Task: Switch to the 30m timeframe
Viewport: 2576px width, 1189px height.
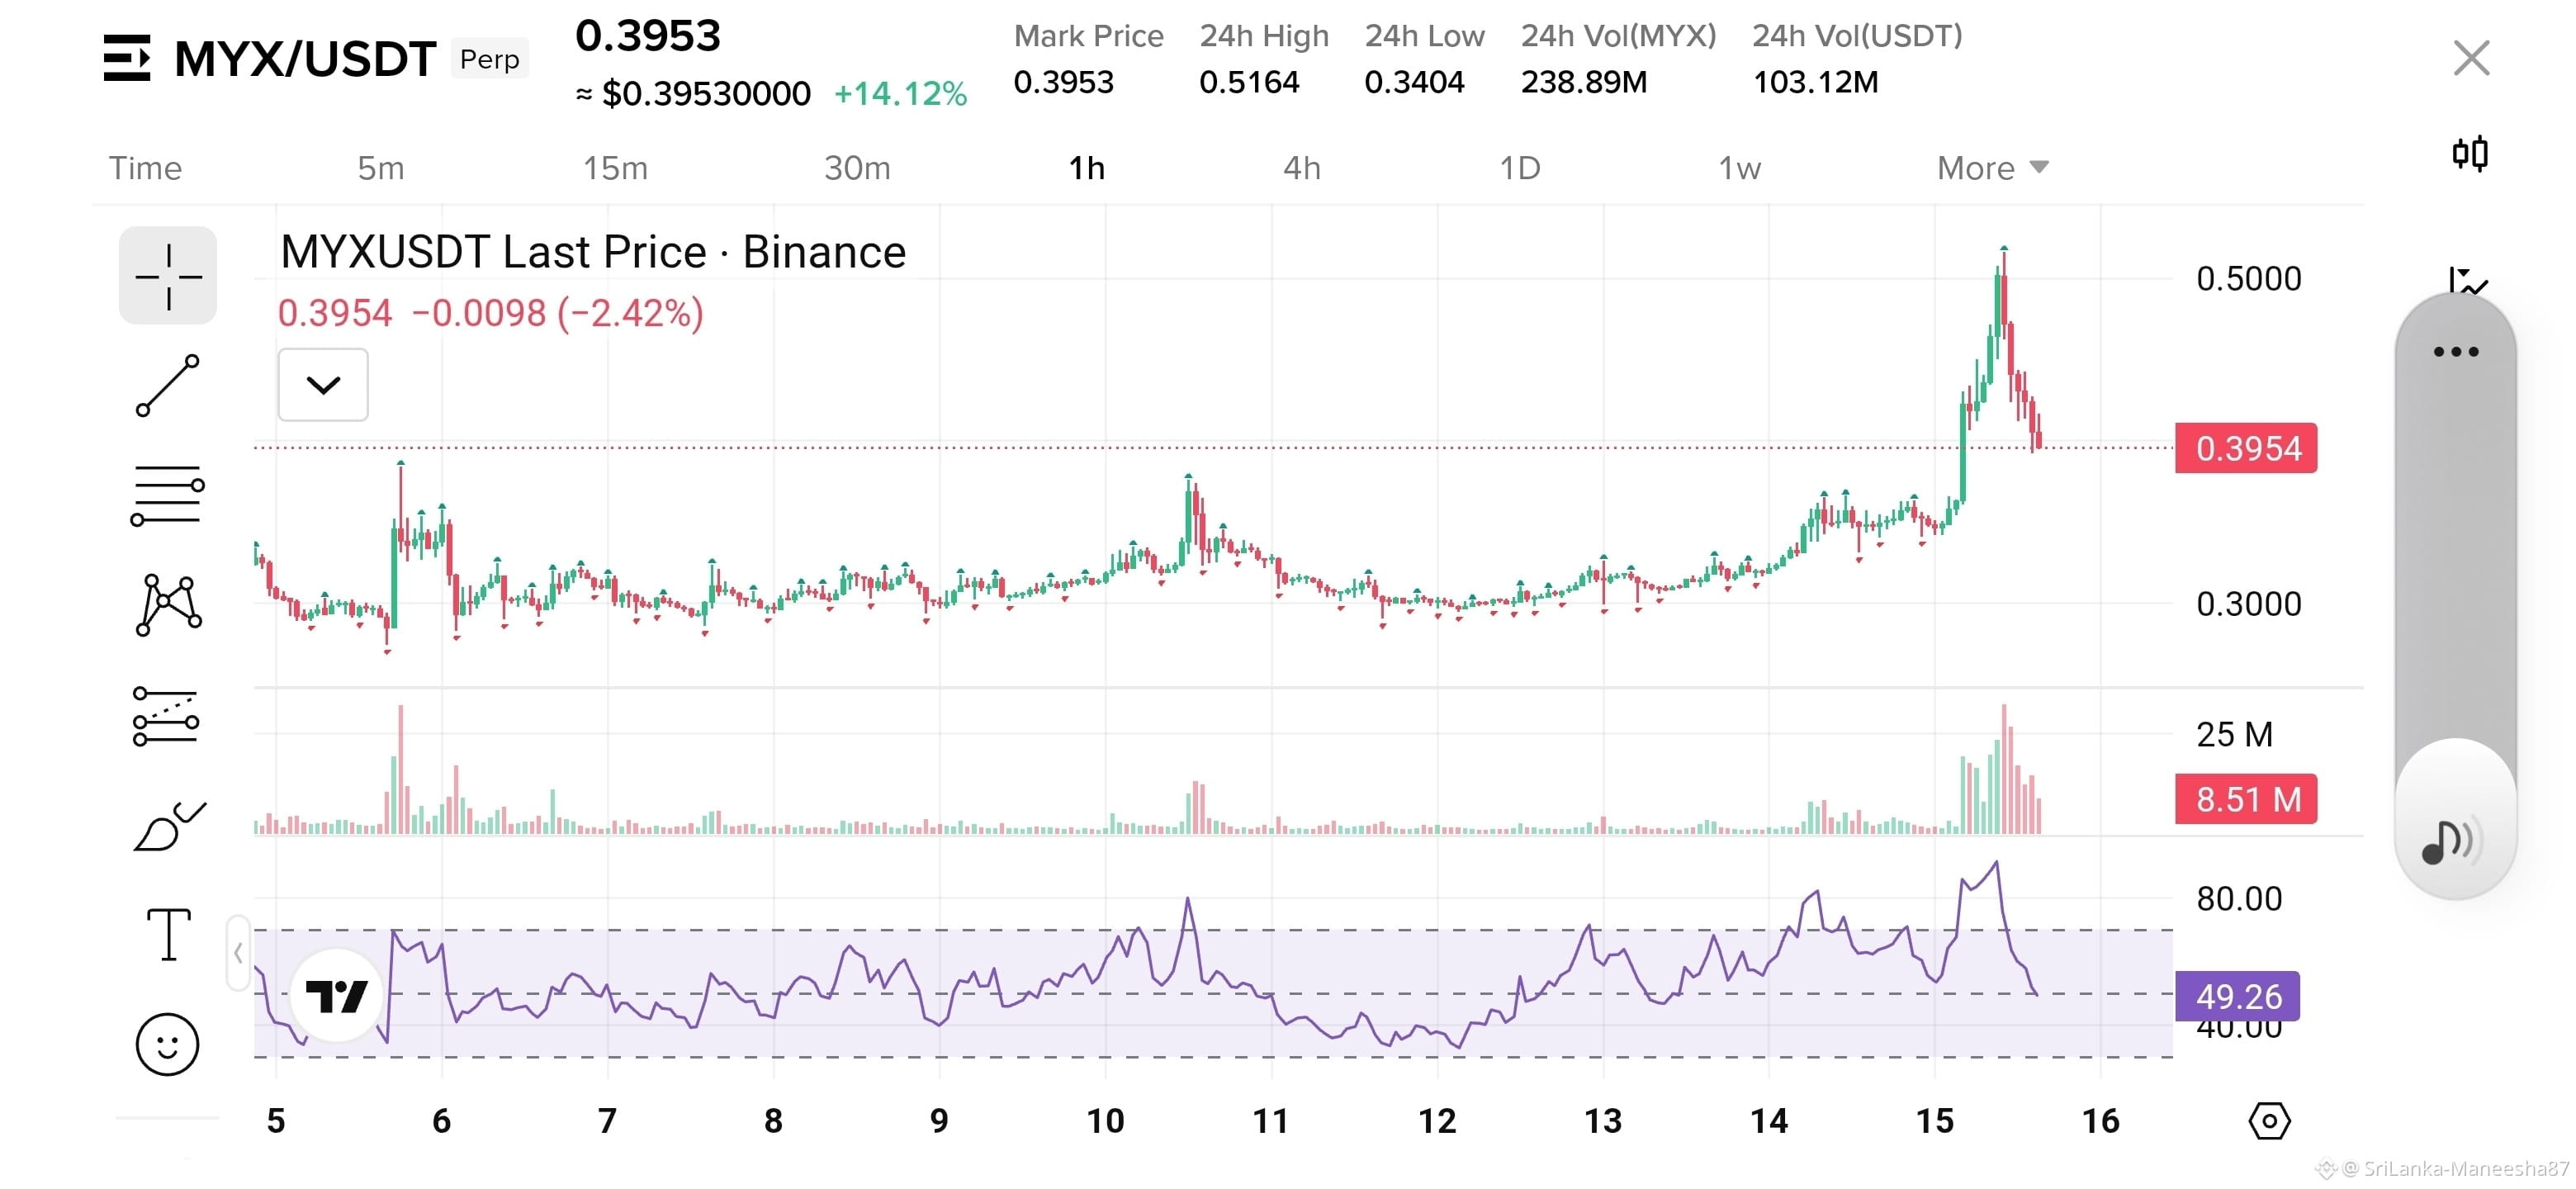Action: pyautogui.click(x=857, y=168)
